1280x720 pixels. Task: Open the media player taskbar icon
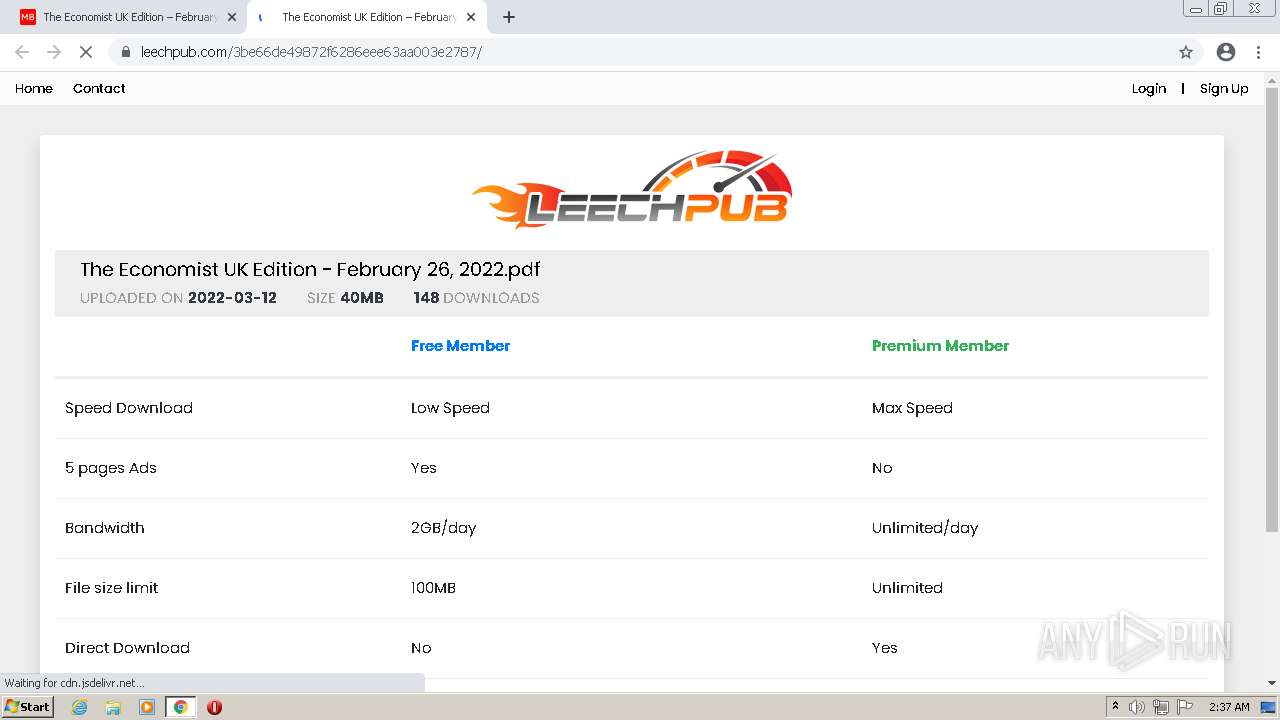(x=147, y=707)
